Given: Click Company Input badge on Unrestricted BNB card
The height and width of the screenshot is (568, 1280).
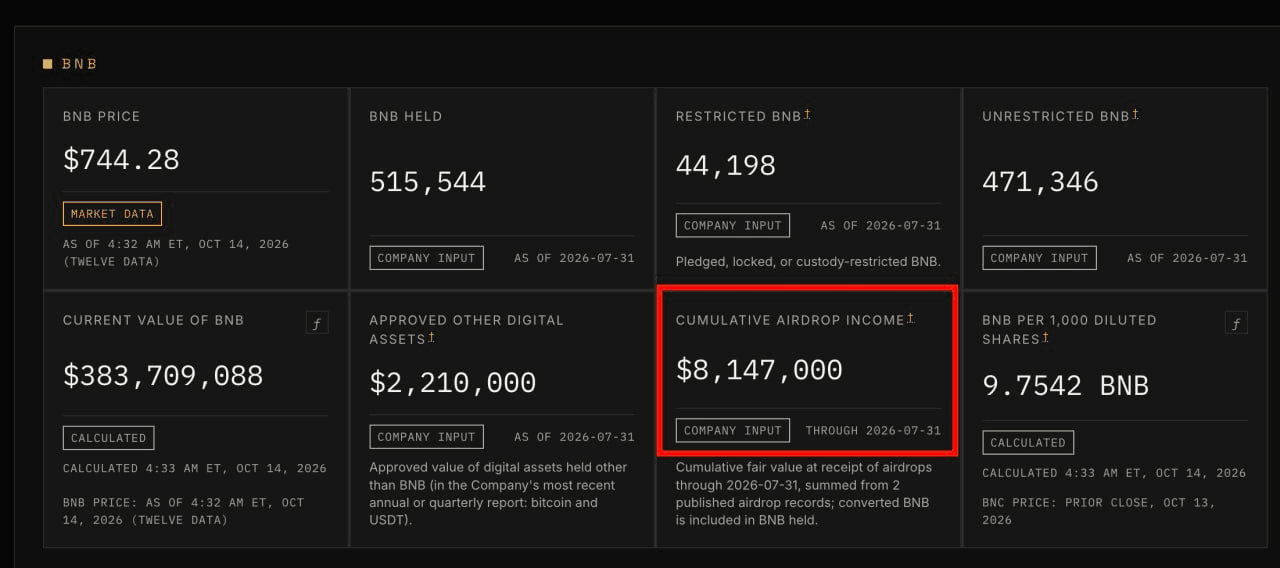Looking at the screenshot, I should point(1039,258).
